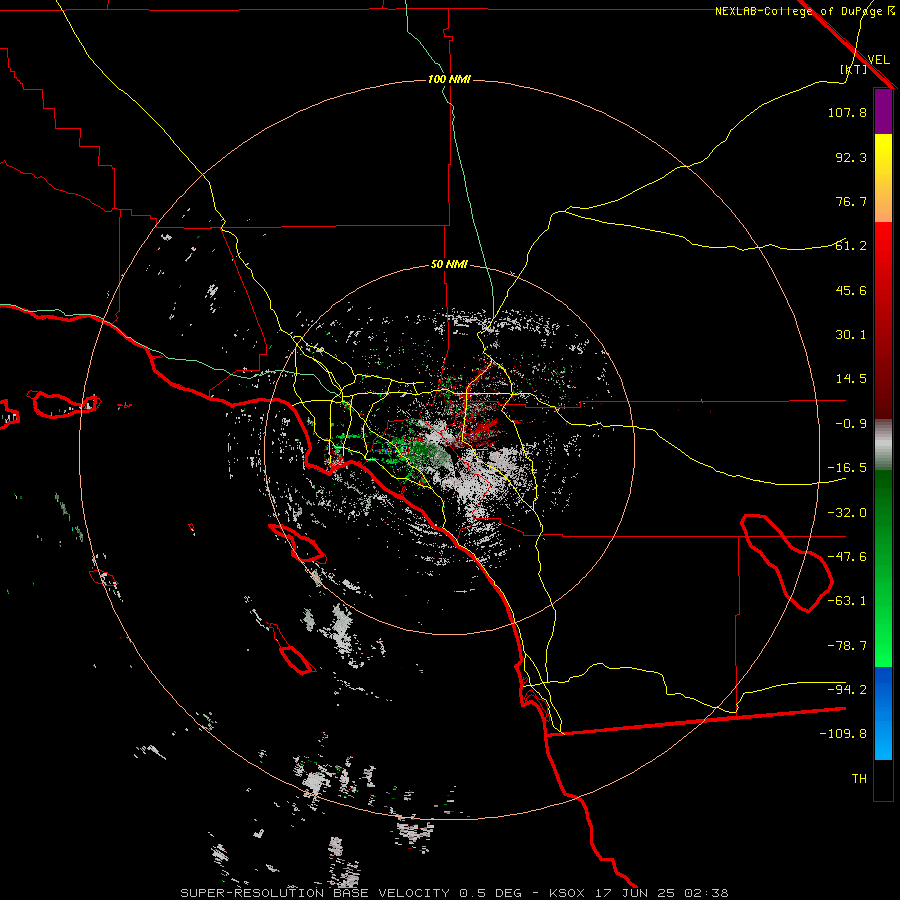Click the -63.1 velocity scale value
This screenshot has width=900, height=900.
(847, 601)
